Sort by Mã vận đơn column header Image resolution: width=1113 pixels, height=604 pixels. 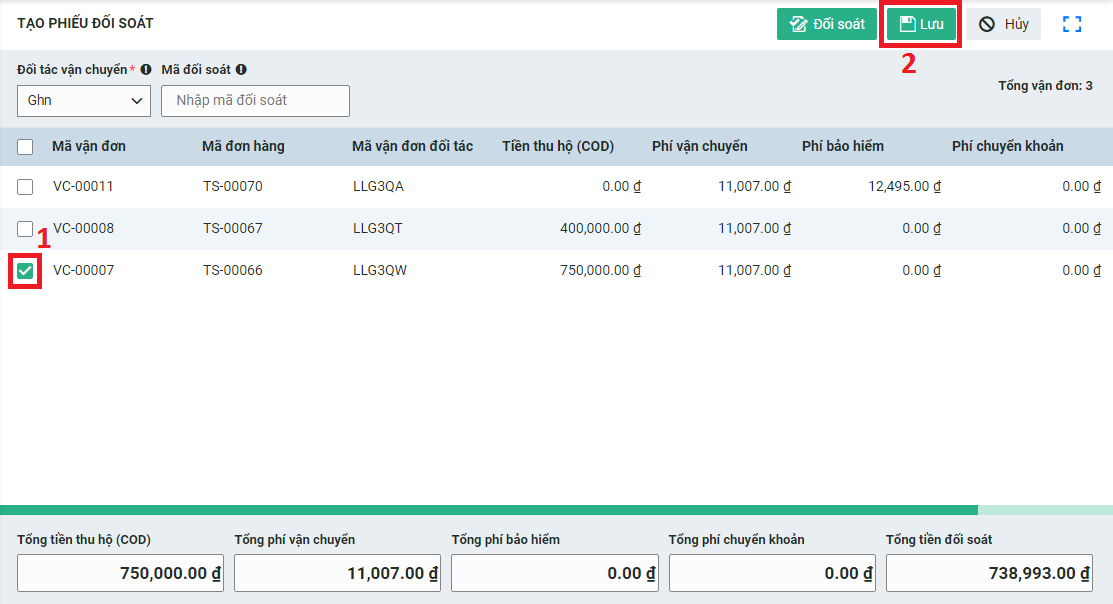pos(89,146)
